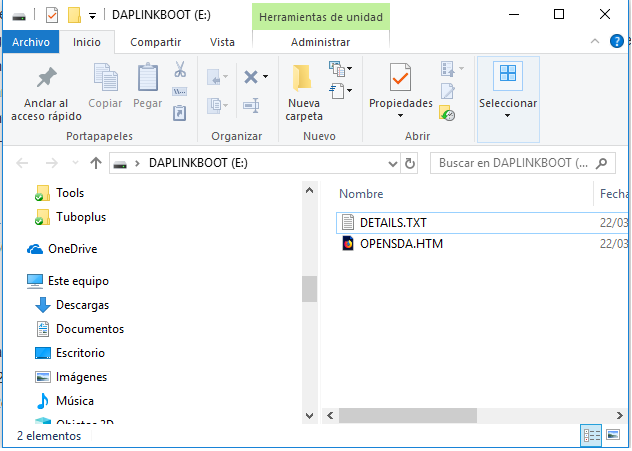Image resolution: width=632 pixels, height=451 pixels.
Task: Click the Nuevo elemento icon
Action: 337,69
